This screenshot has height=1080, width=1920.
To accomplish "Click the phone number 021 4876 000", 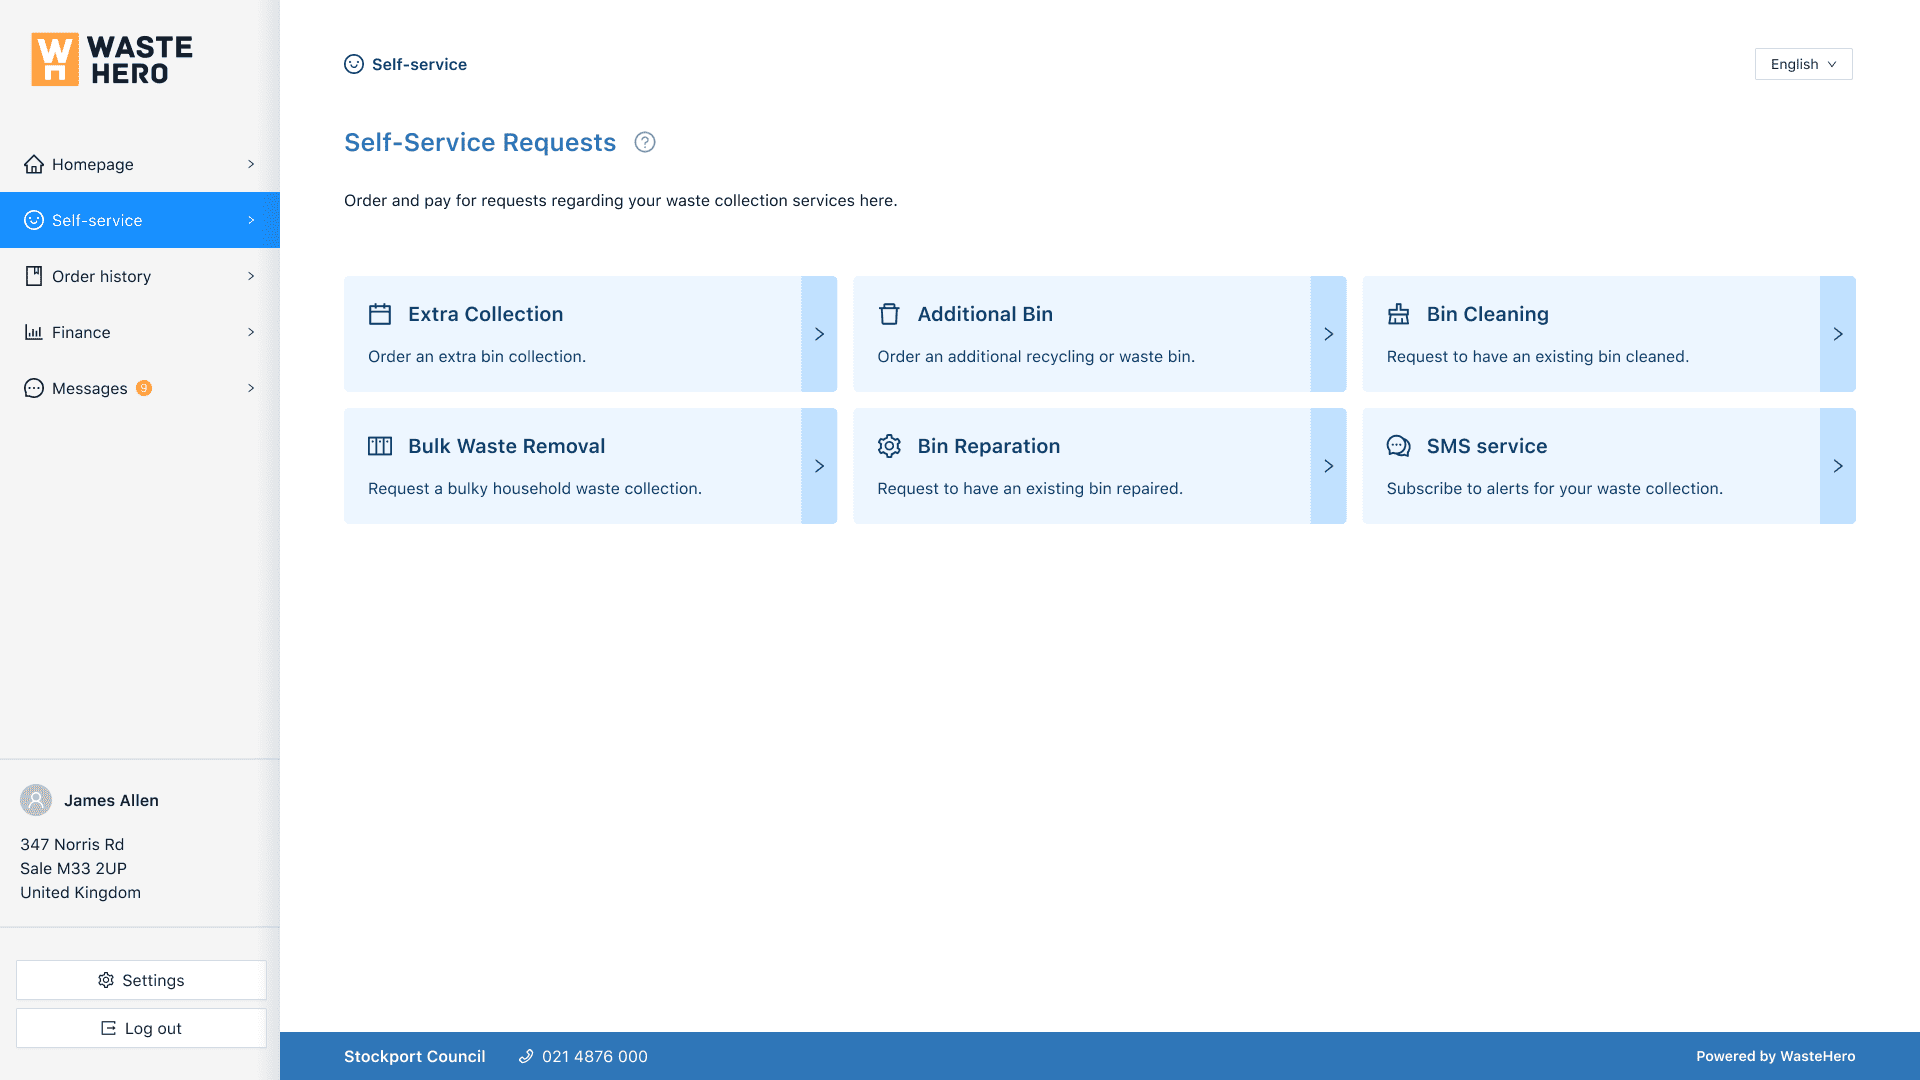I will 594,1056.
